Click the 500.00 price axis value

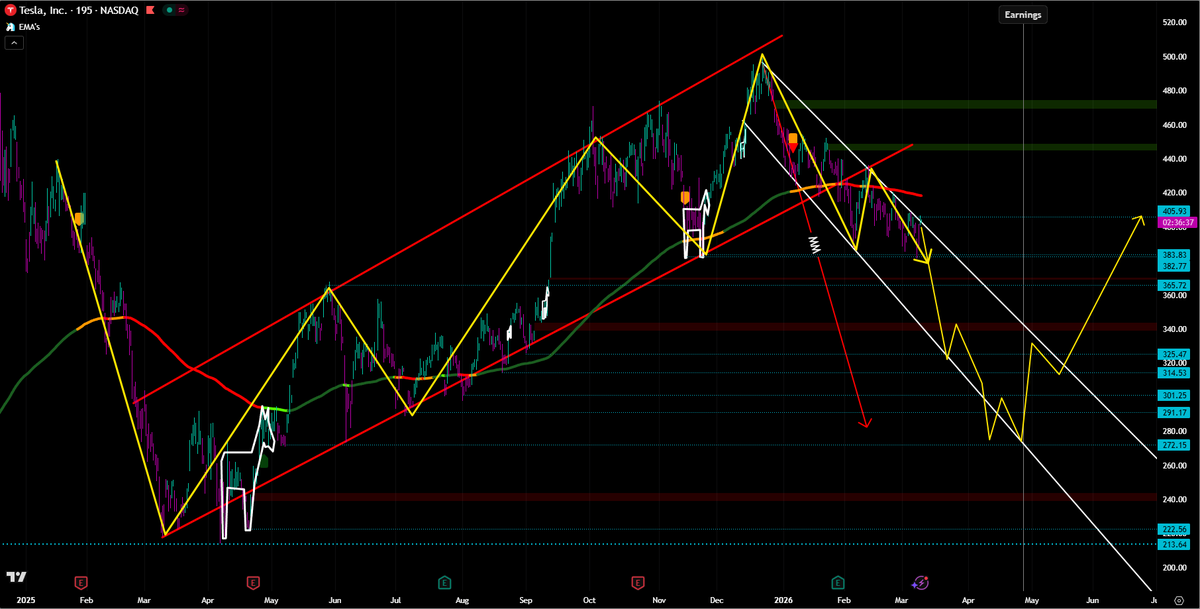[1174, 57]
